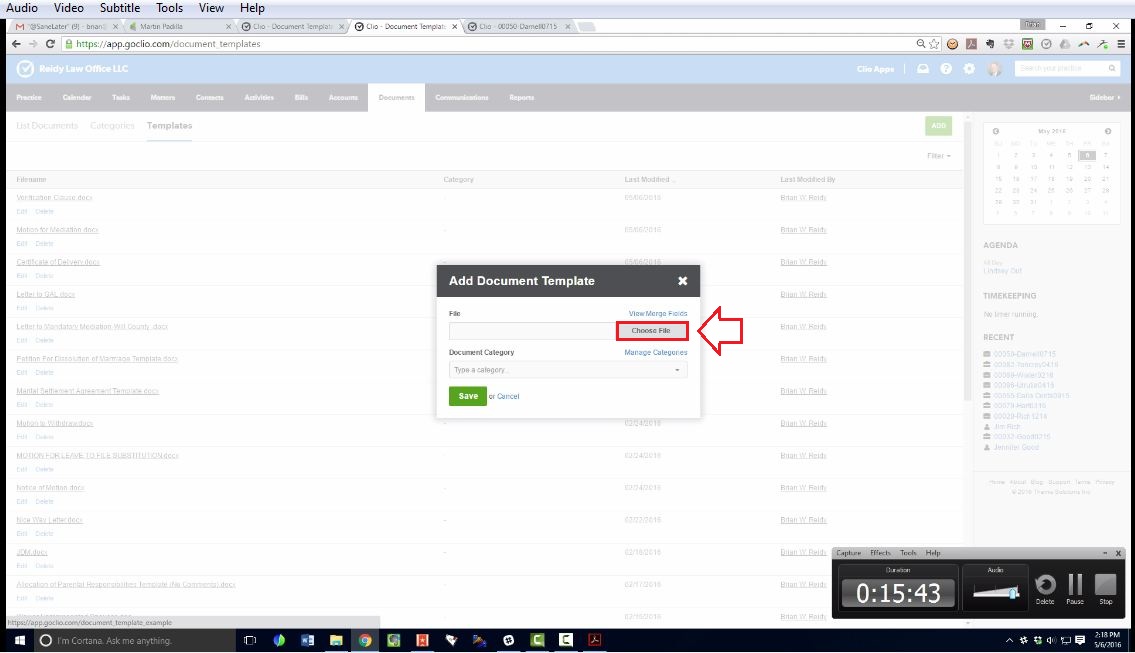
Task: Open the View Merge Fields link
Action: pyautogui.click(x=658, y=313)
